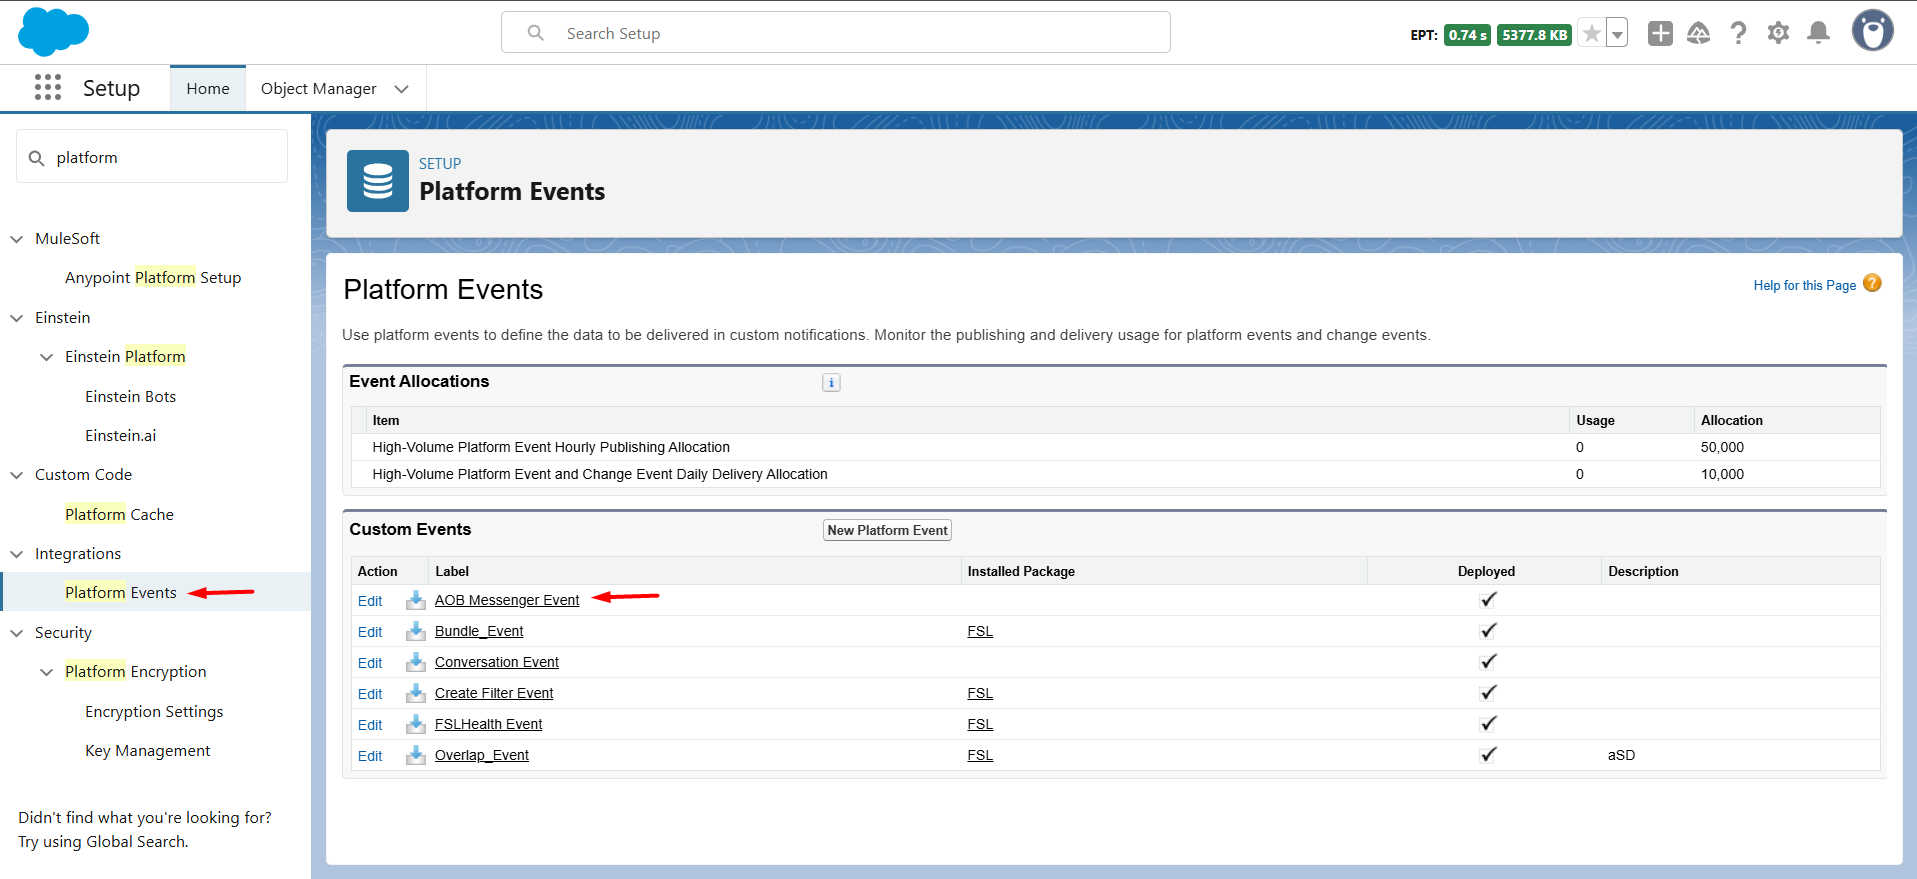Screen dimensions: 1917x879
Task: Open the global actions plus icon
Action: 1660,33
